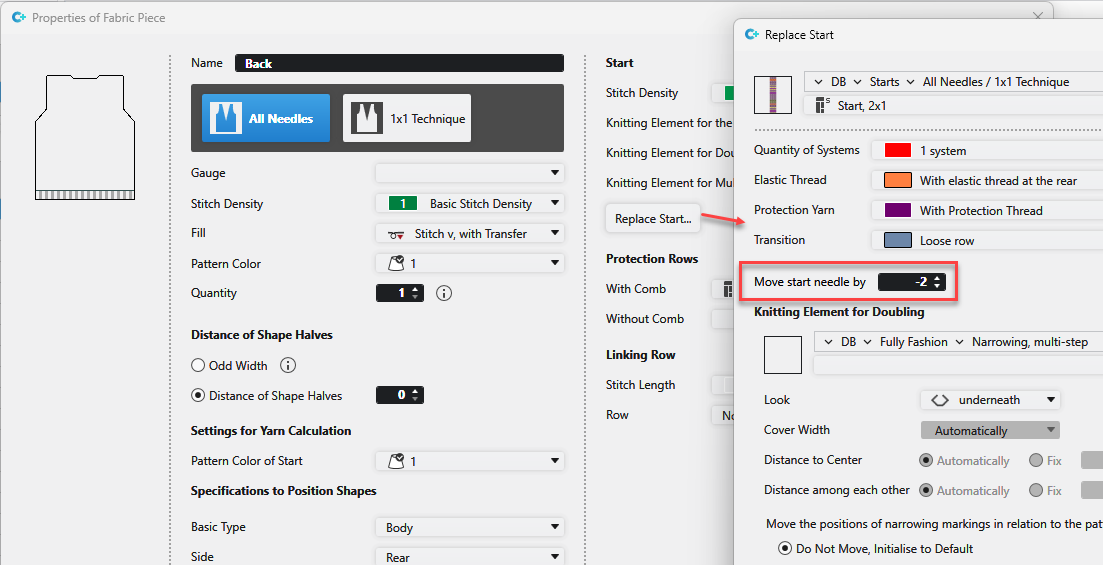Click the info icon next to Quantity
Image resolution: width=1103 pixels, height=565 pixels.
click(445, 293)
